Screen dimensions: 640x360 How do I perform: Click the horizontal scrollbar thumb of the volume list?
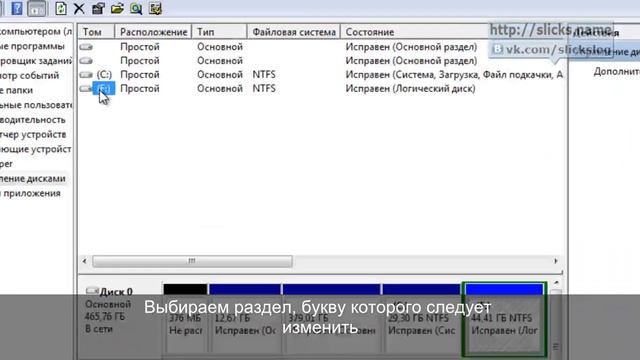tap(192, 261)
